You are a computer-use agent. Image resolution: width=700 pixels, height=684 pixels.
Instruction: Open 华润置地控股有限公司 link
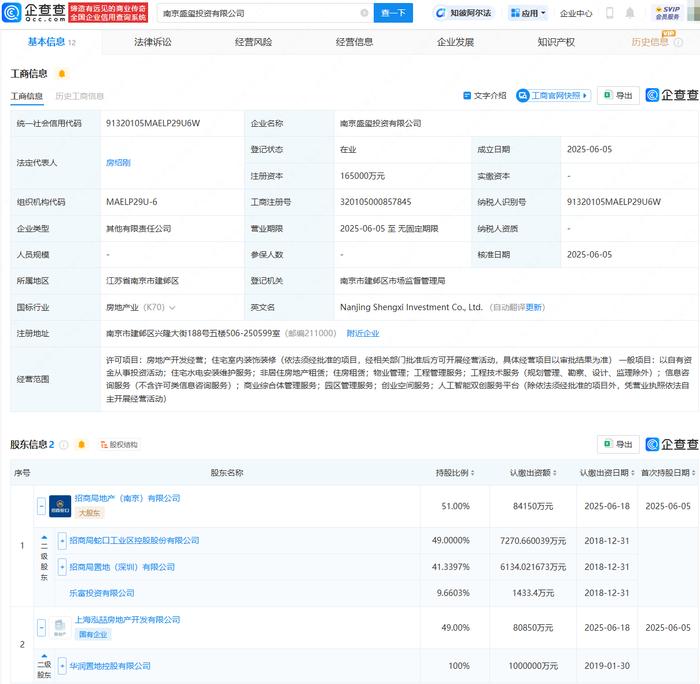click(x=110, y=666)
